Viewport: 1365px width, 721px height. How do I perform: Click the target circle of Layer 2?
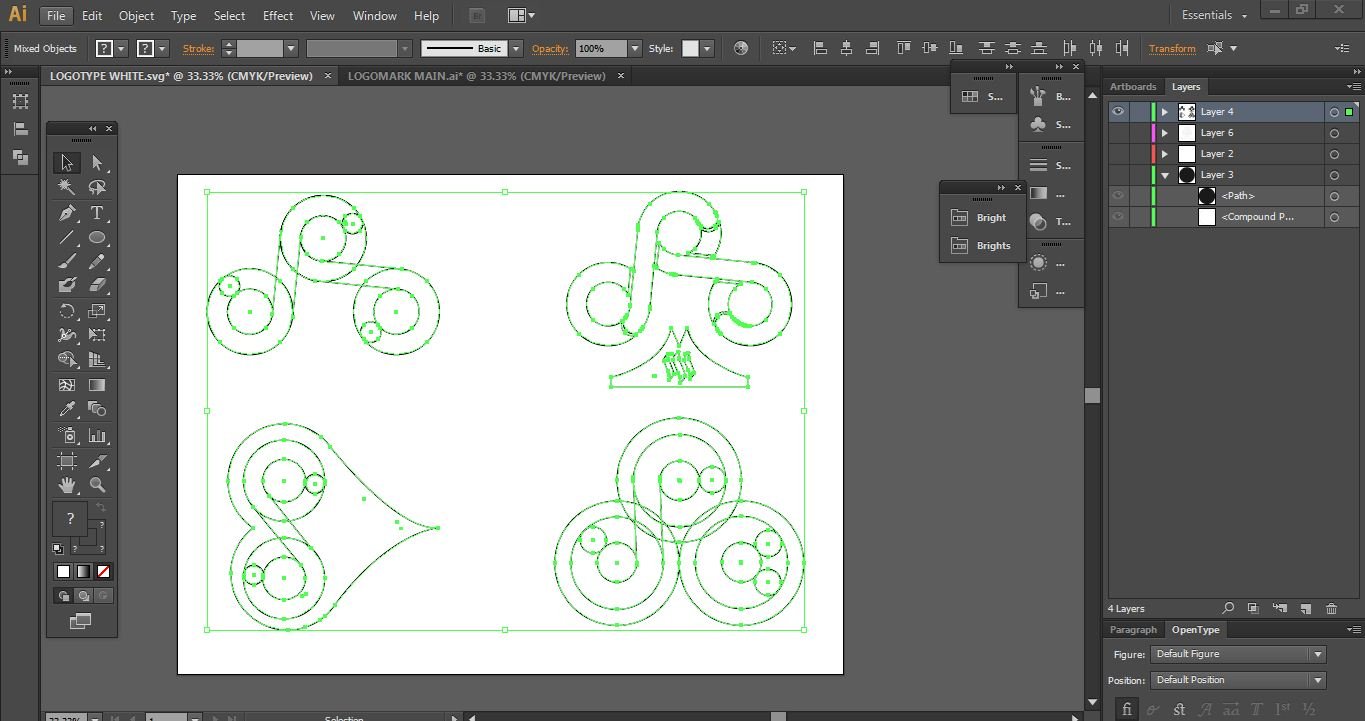pyautogui.click(x=1334, y=154)
